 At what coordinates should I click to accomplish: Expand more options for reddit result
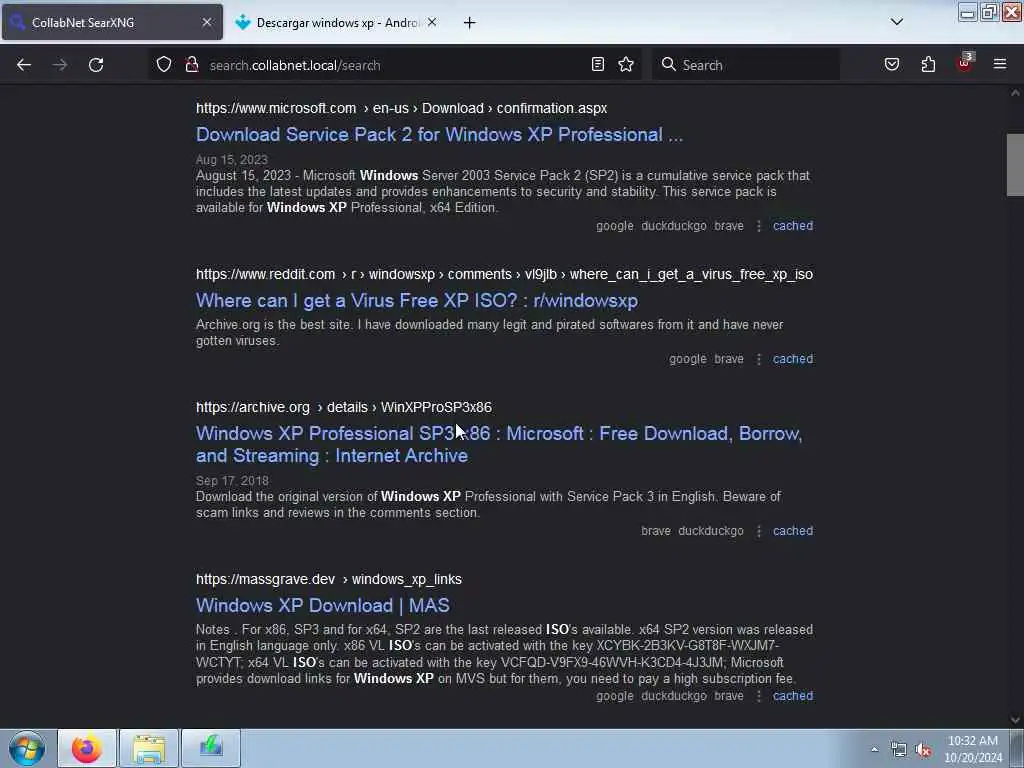point(759,359)
